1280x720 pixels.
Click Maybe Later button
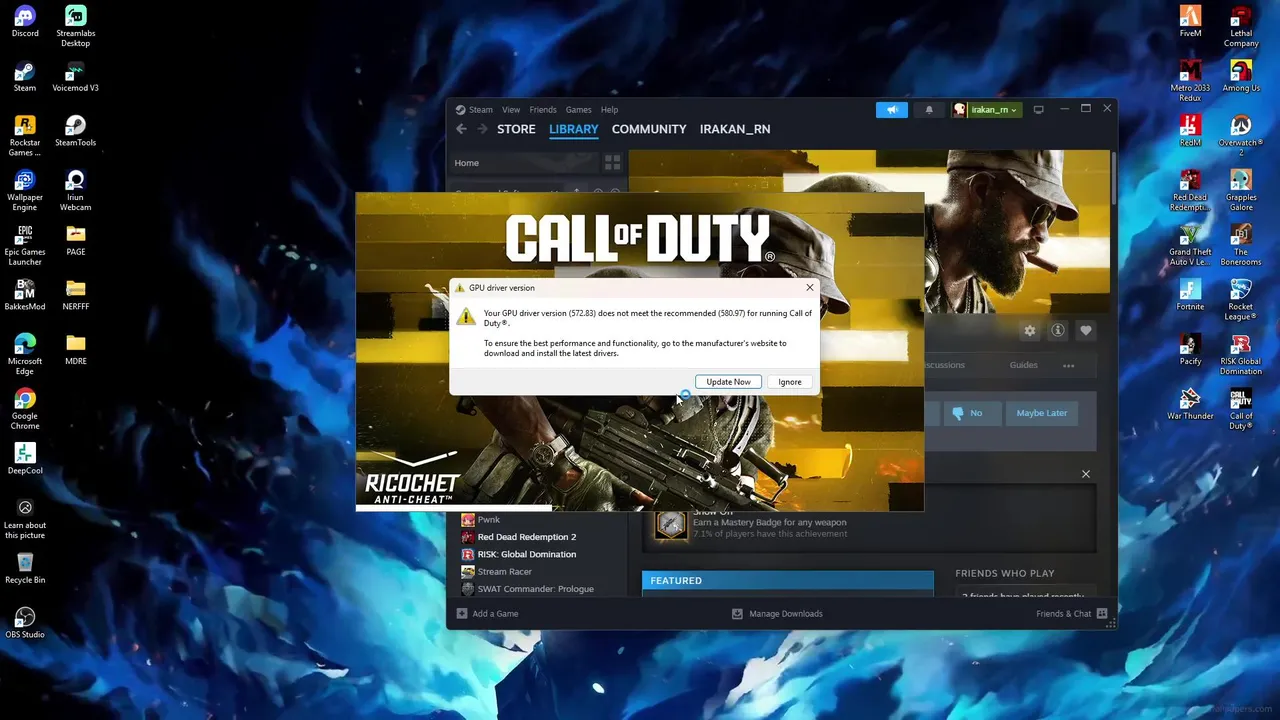[1042, 413]
